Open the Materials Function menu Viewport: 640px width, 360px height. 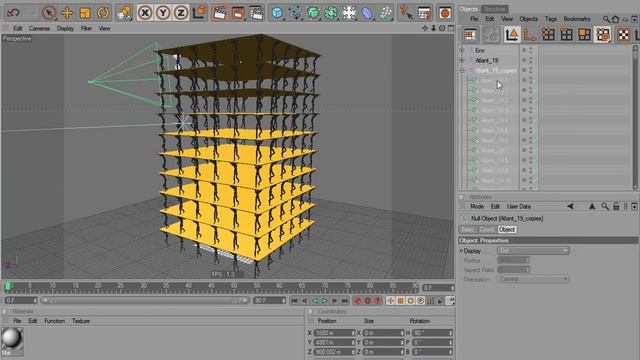point(54,321)
